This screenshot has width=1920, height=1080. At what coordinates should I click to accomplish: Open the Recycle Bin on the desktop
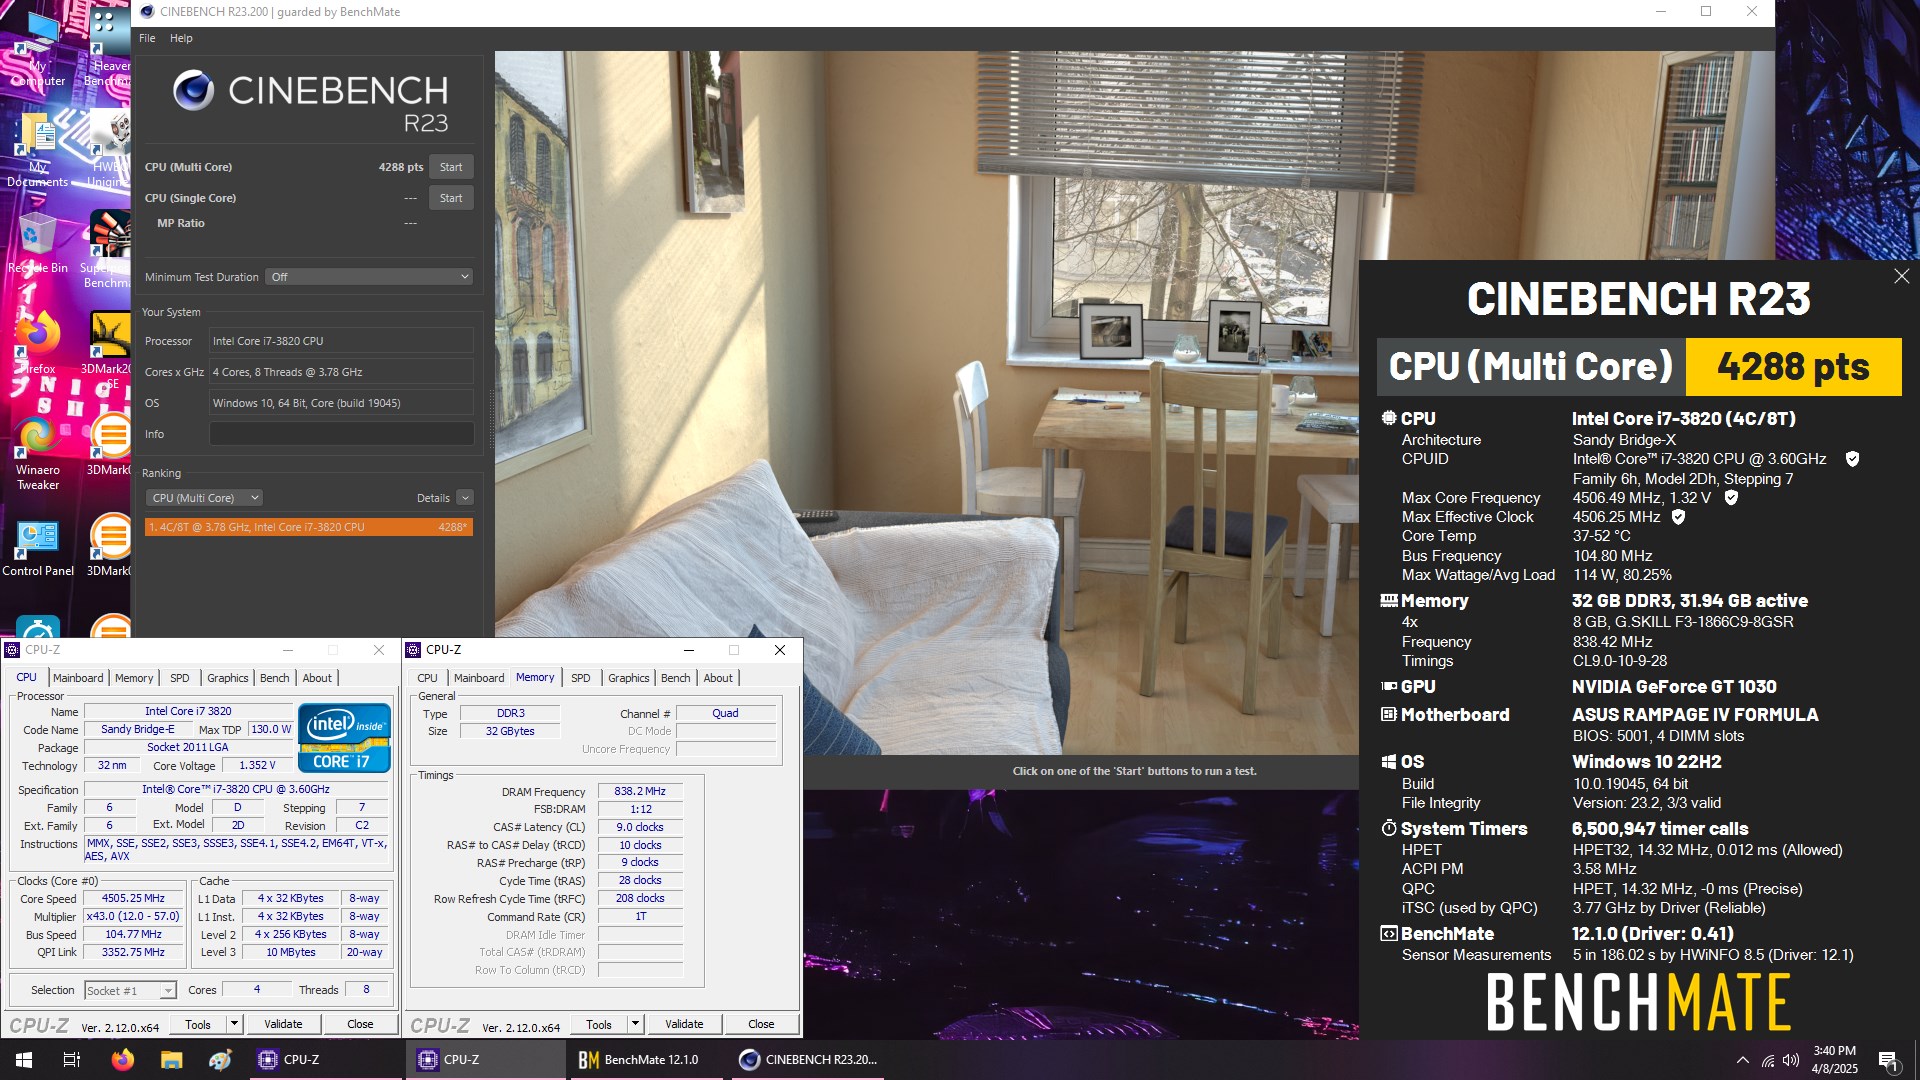click(38, 243)
